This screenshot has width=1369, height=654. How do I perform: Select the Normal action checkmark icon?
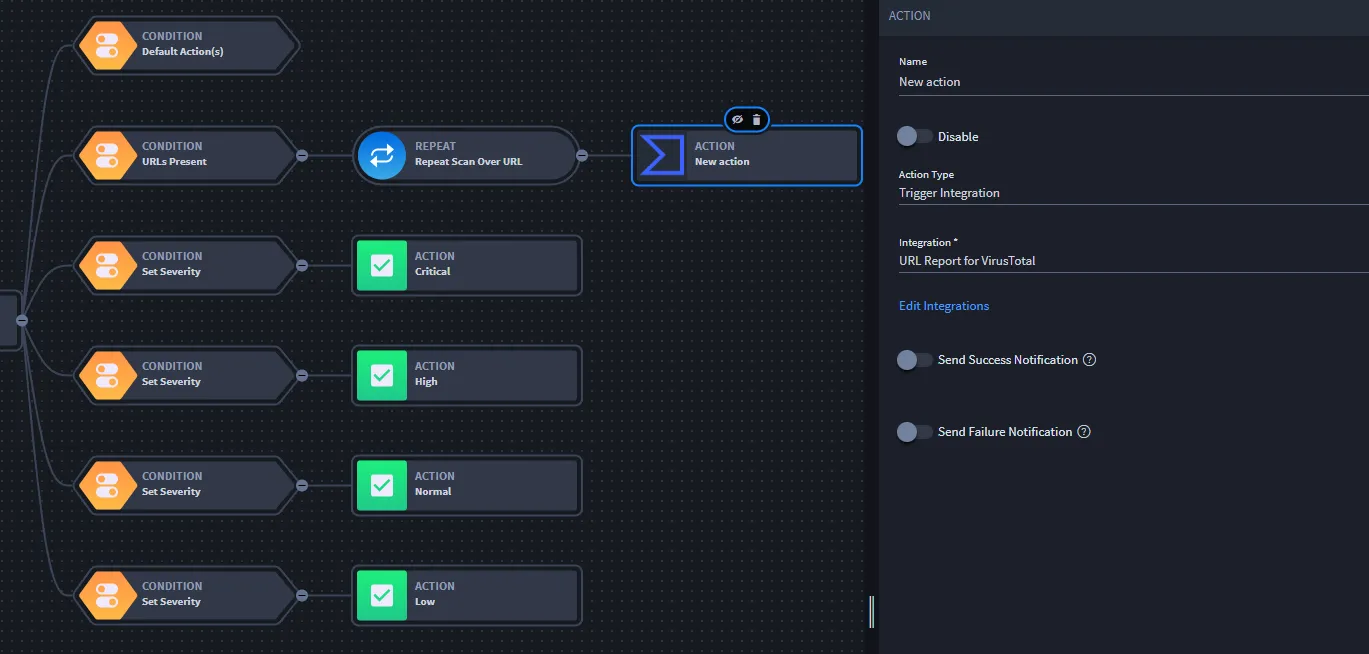pos(382,485)
